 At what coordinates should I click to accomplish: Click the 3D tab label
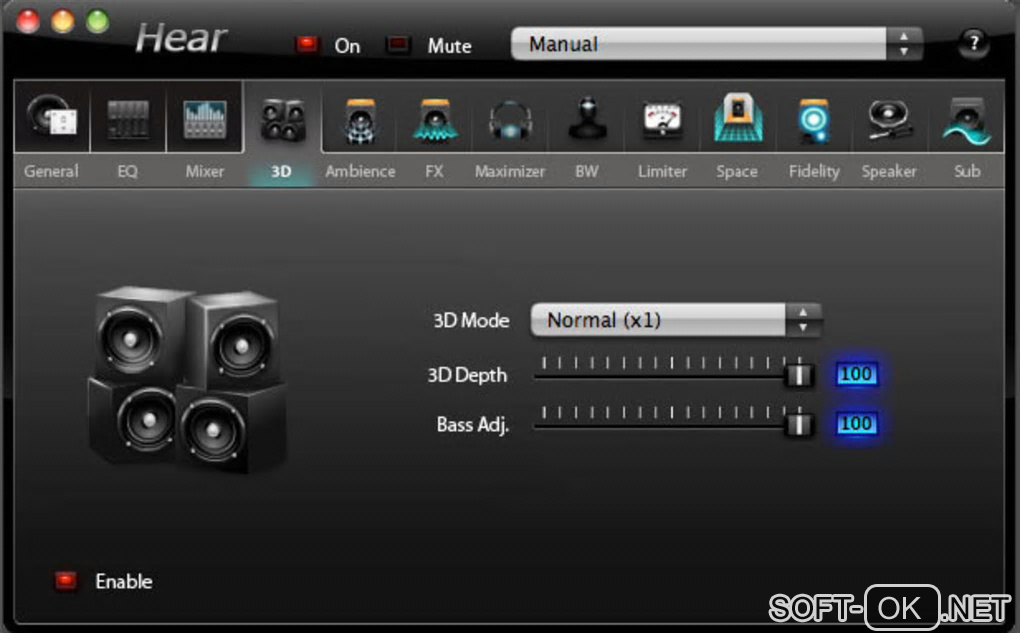click(x=281, y=171)
